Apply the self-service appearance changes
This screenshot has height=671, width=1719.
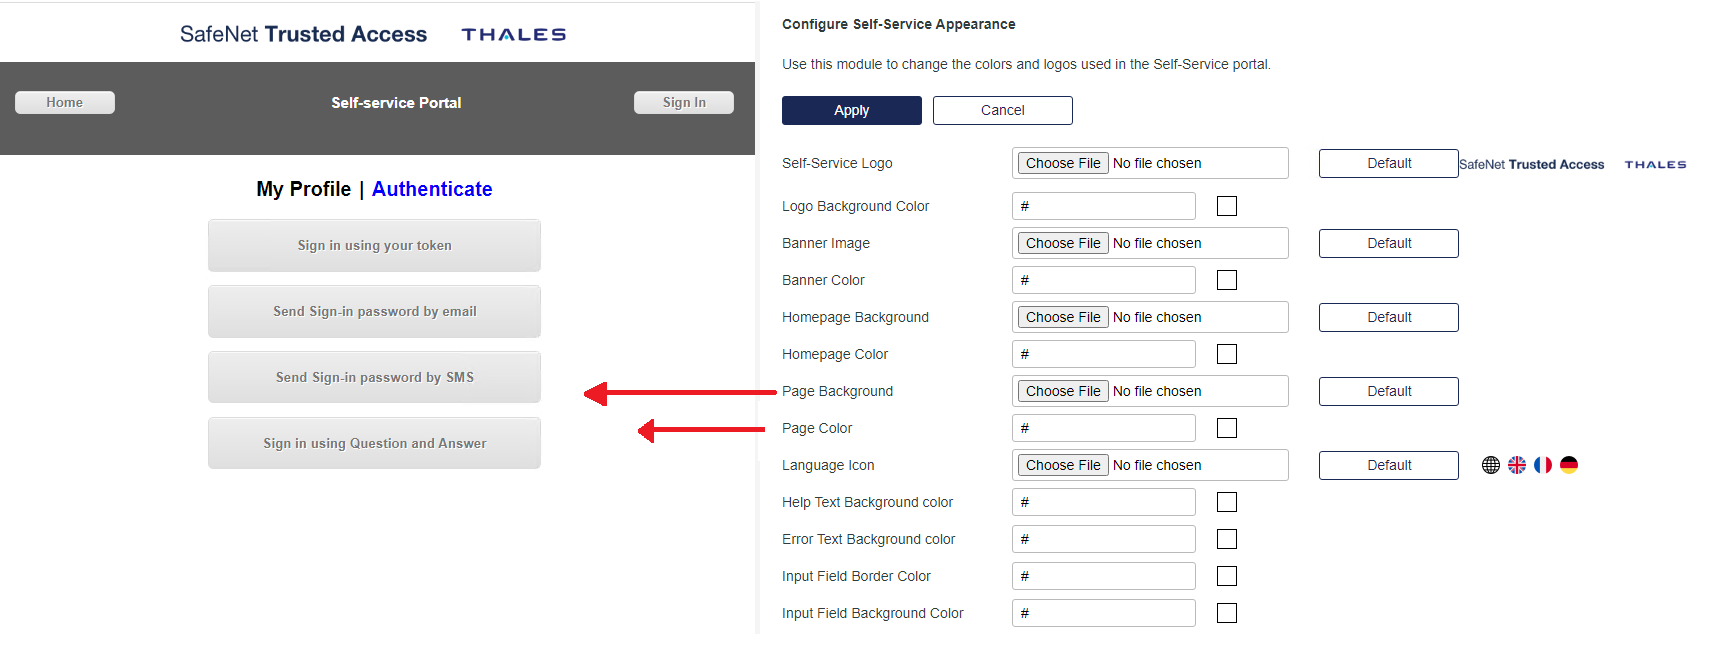(851, 110)
